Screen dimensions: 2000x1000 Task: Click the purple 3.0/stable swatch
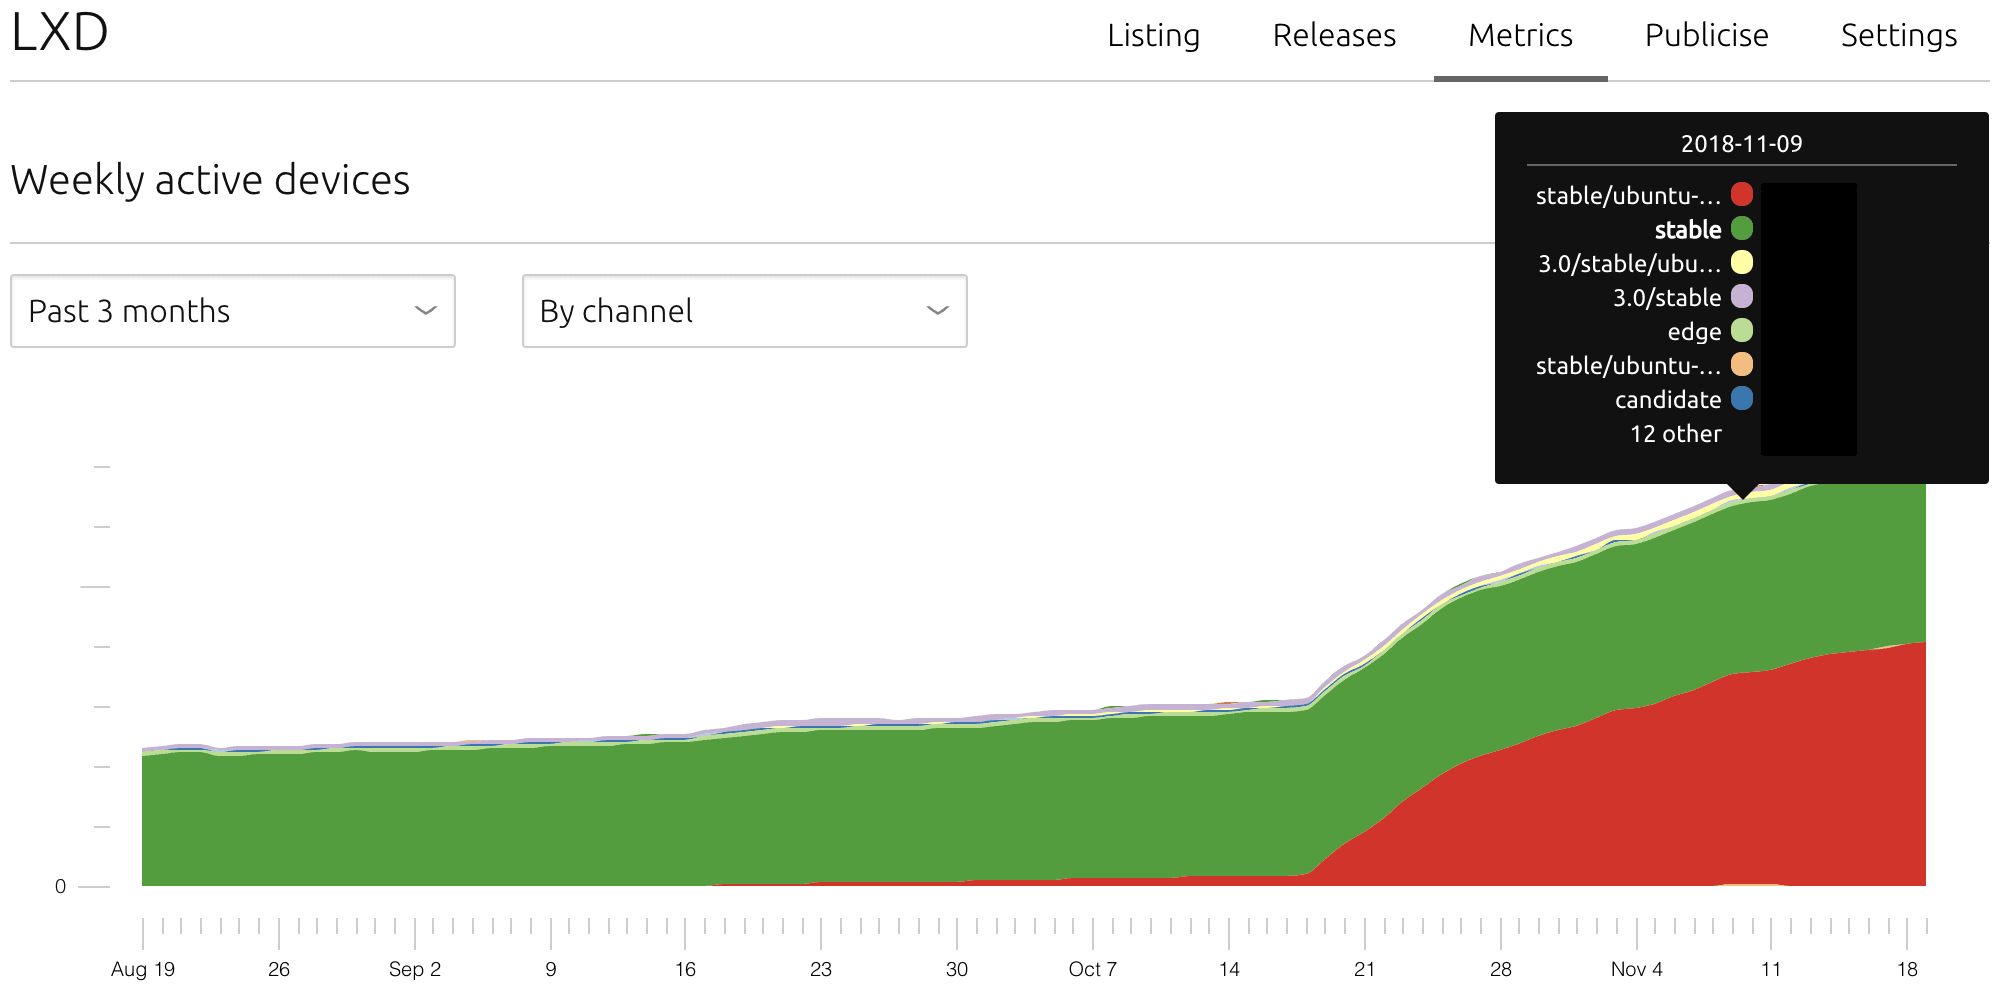1742,296
